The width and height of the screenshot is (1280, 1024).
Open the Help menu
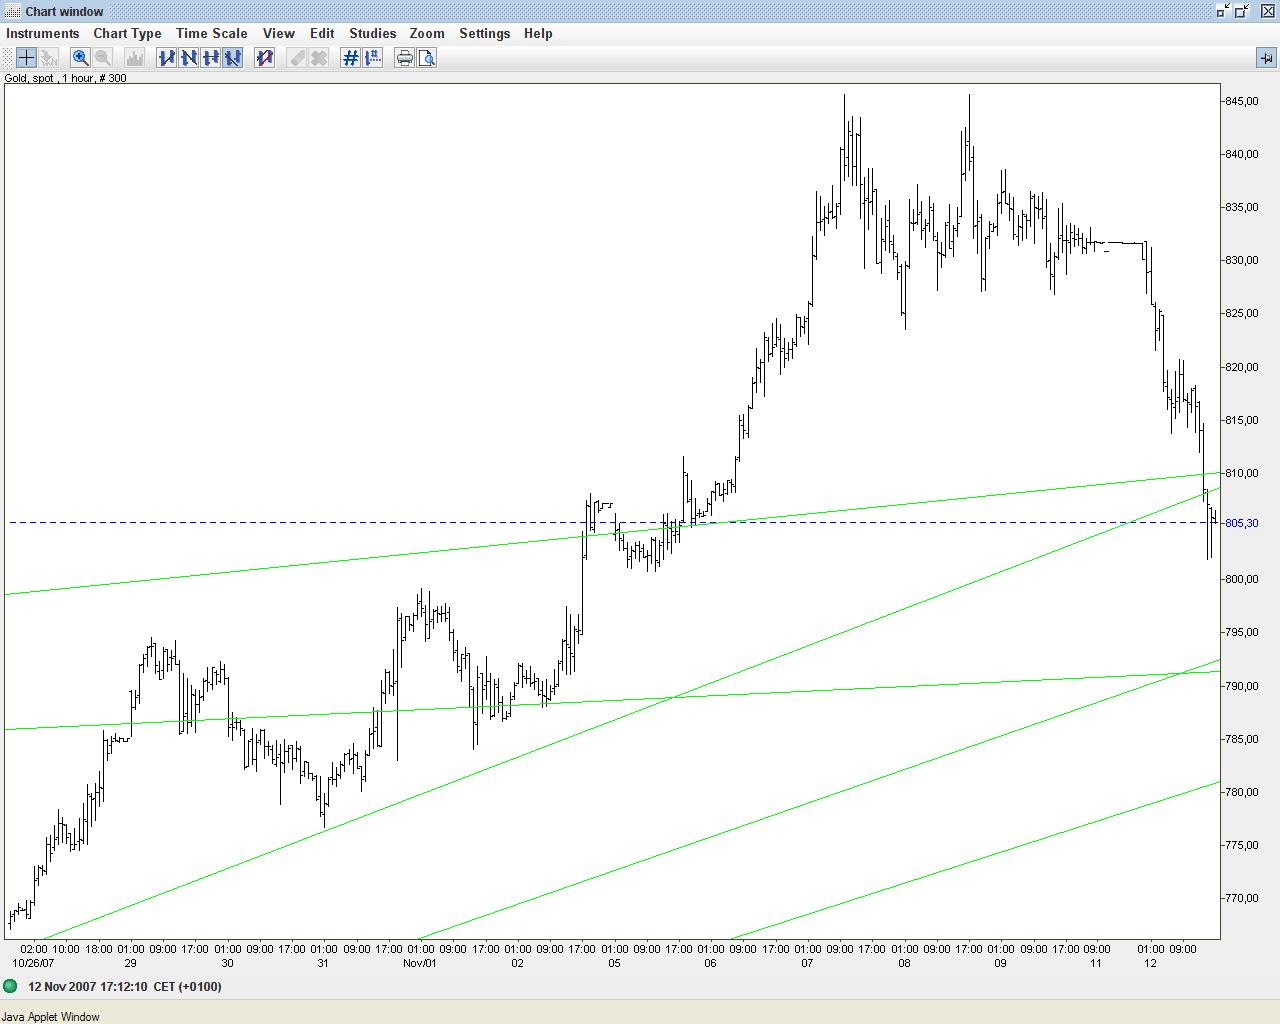pos(538,33)
